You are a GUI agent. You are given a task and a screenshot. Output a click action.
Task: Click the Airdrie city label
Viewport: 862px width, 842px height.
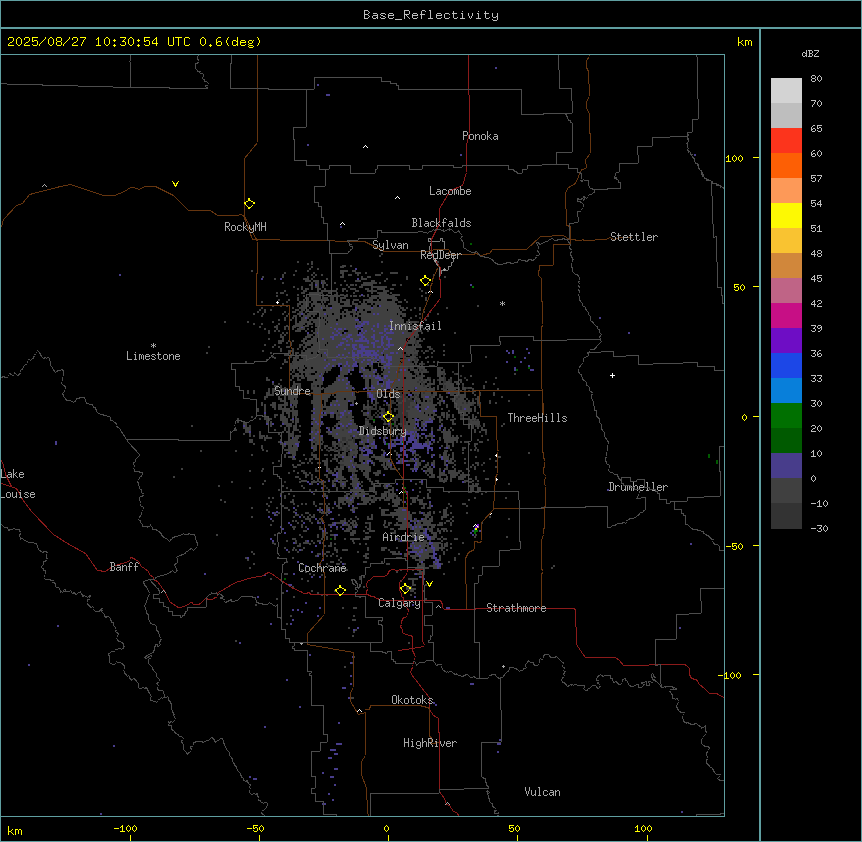(403, 537)
